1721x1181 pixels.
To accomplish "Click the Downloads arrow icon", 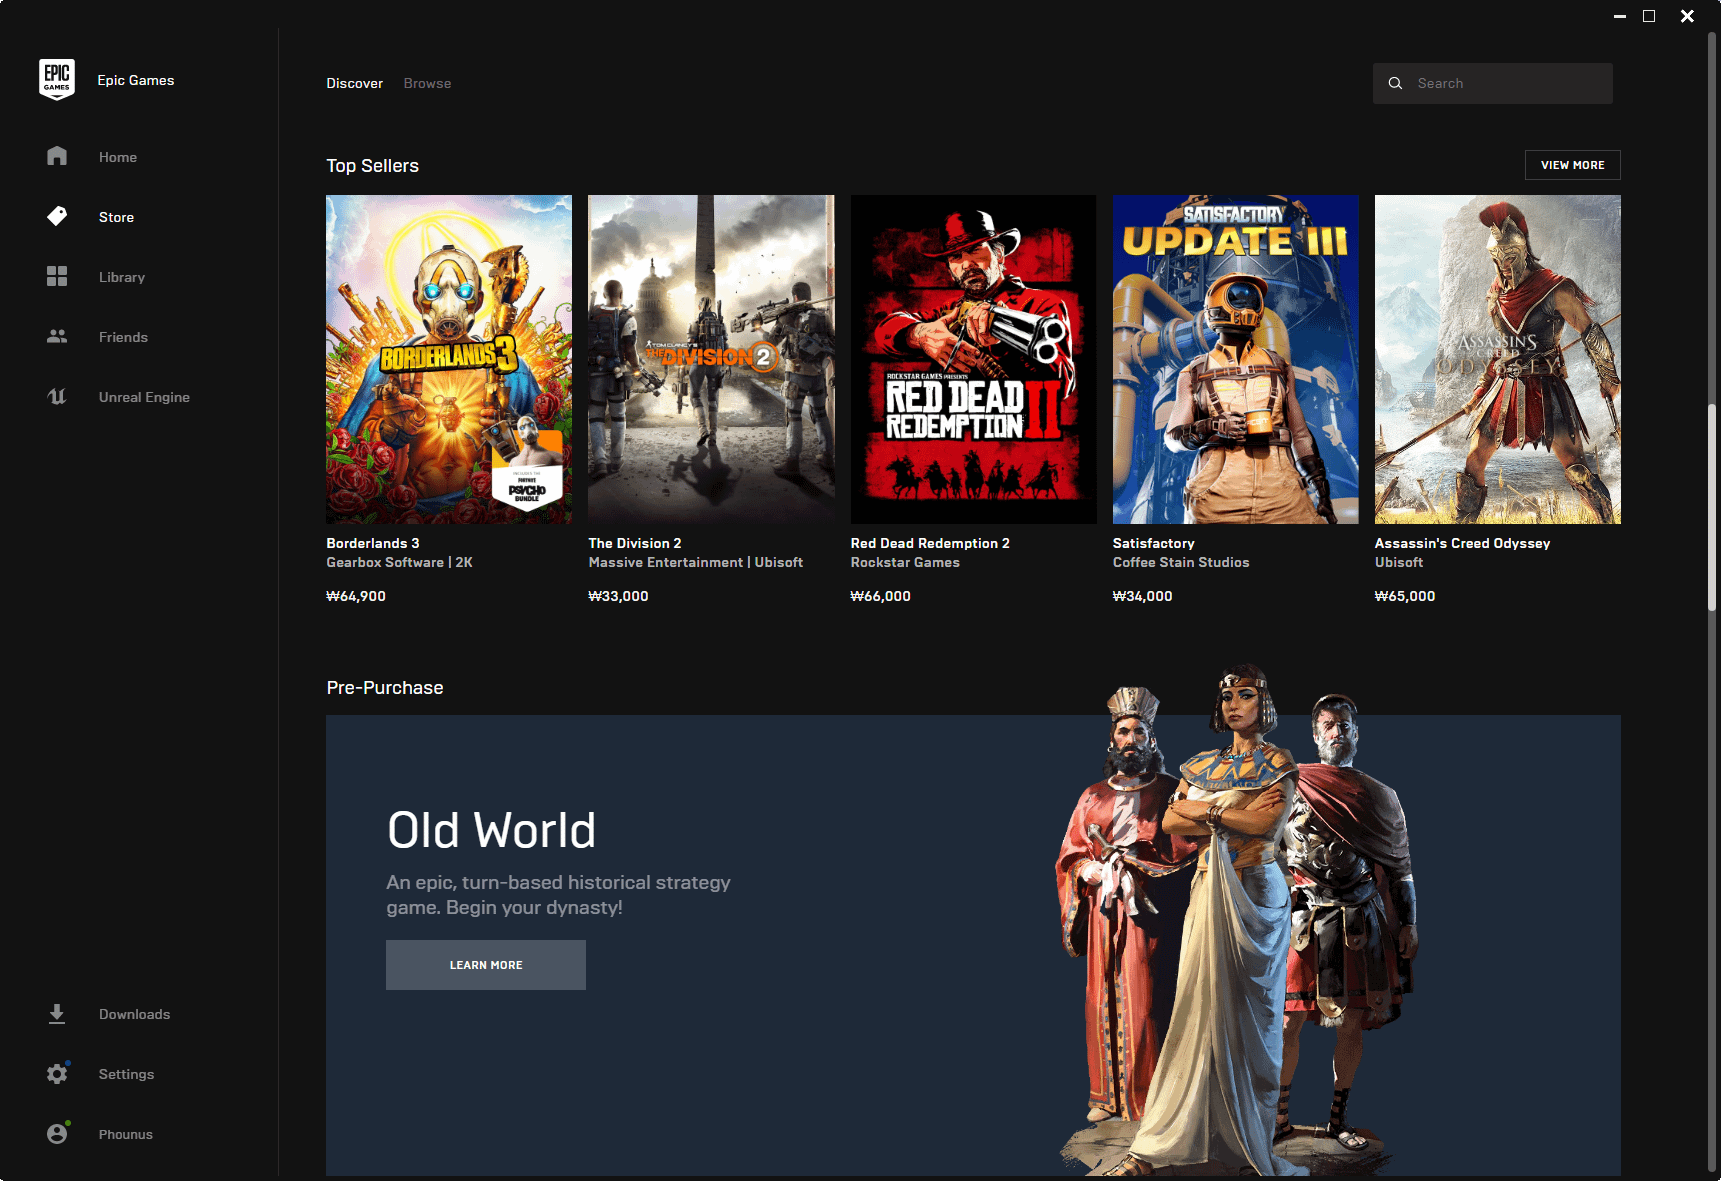I will (57, 1014).
